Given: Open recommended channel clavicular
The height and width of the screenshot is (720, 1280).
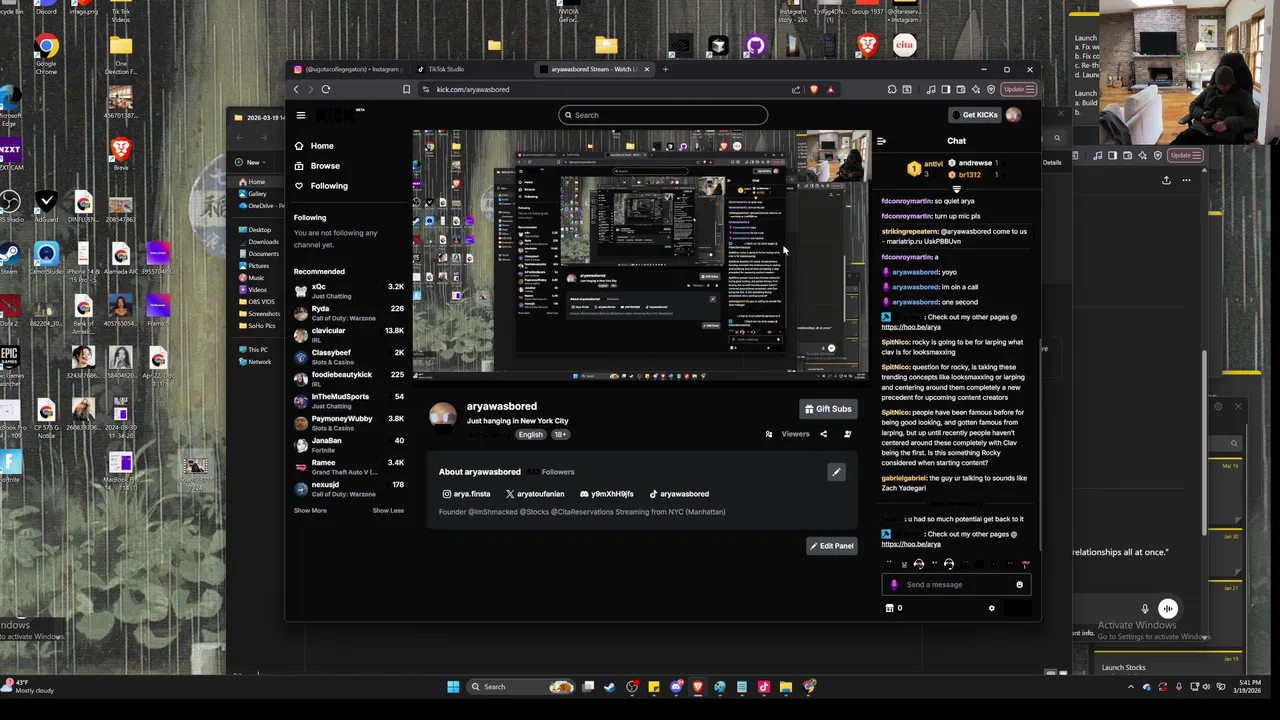Looking at the screenshot, I should (349, 335).
